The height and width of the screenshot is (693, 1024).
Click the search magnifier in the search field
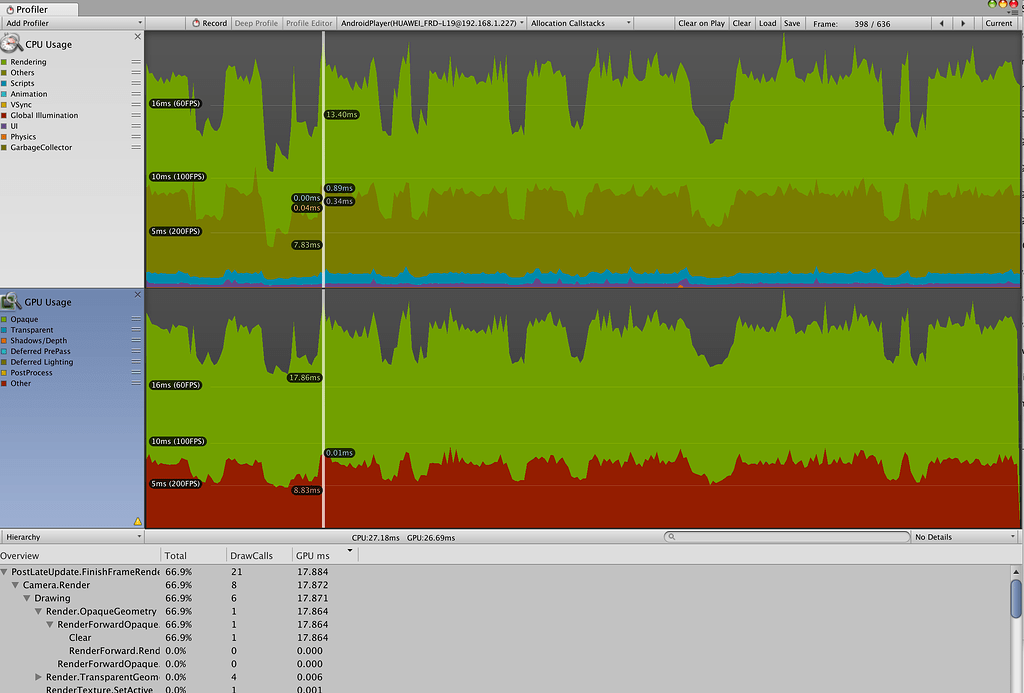point(673,536)
